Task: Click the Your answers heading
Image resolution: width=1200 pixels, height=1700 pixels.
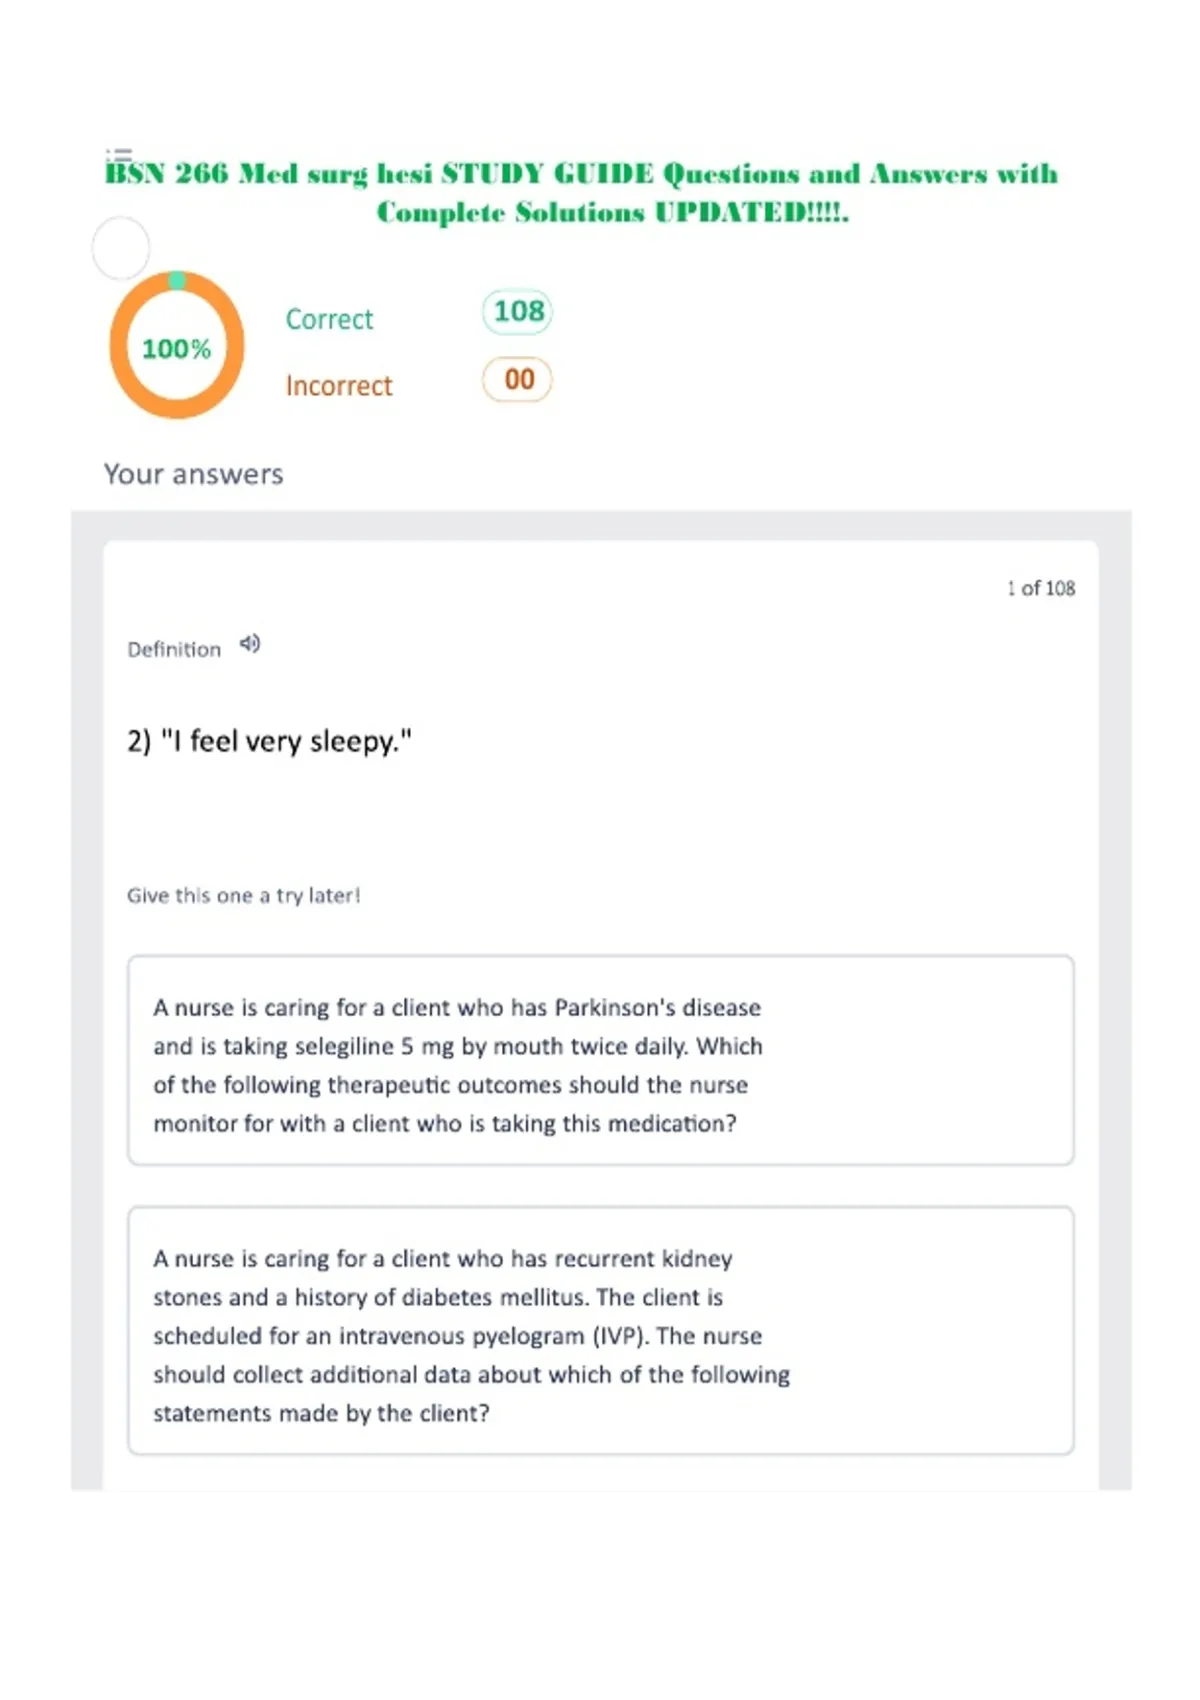Action: click(x=194, y=474)
